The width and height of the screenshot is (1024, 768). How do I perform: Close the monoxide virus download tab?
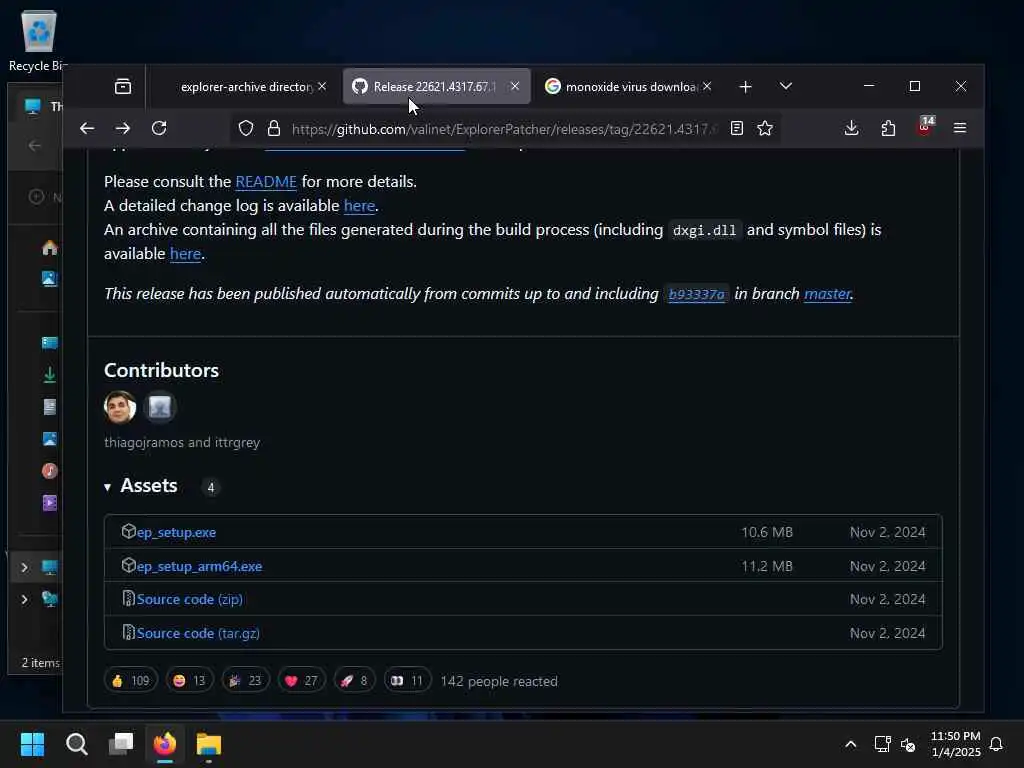(707, 86)
